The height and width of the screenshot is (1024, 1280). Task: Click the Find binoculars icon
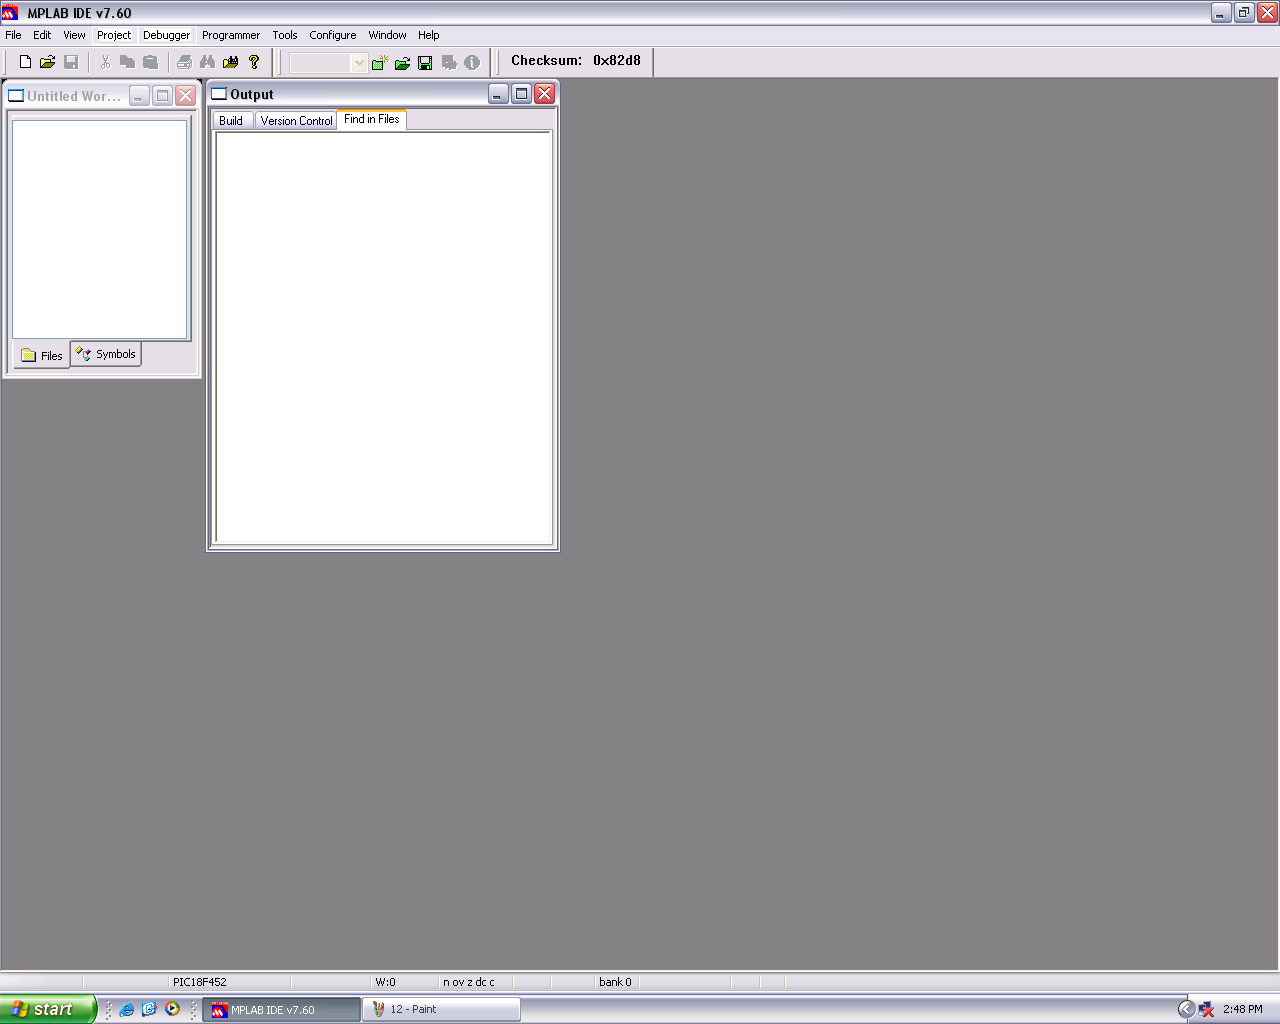[208, 62]
